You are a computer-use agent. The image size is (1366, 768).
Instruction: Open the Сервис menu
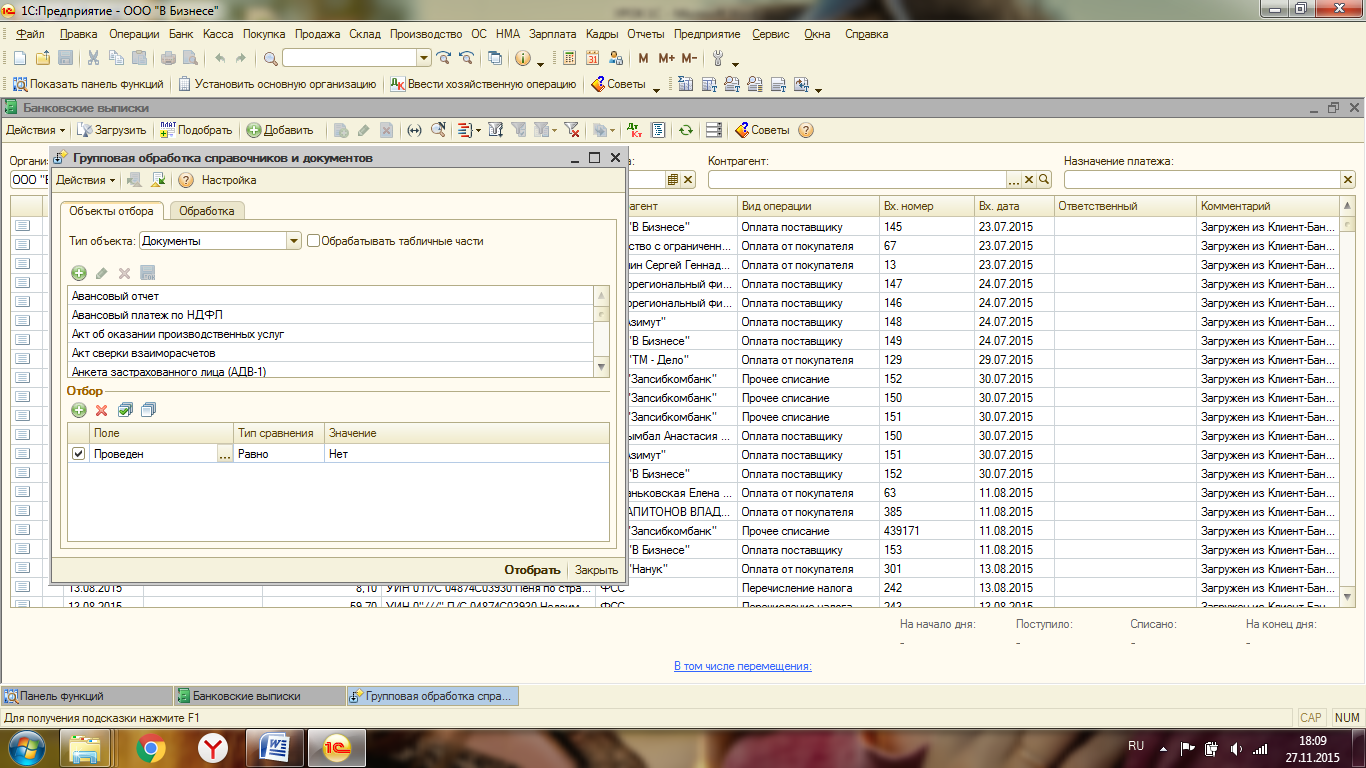(771, 34)
